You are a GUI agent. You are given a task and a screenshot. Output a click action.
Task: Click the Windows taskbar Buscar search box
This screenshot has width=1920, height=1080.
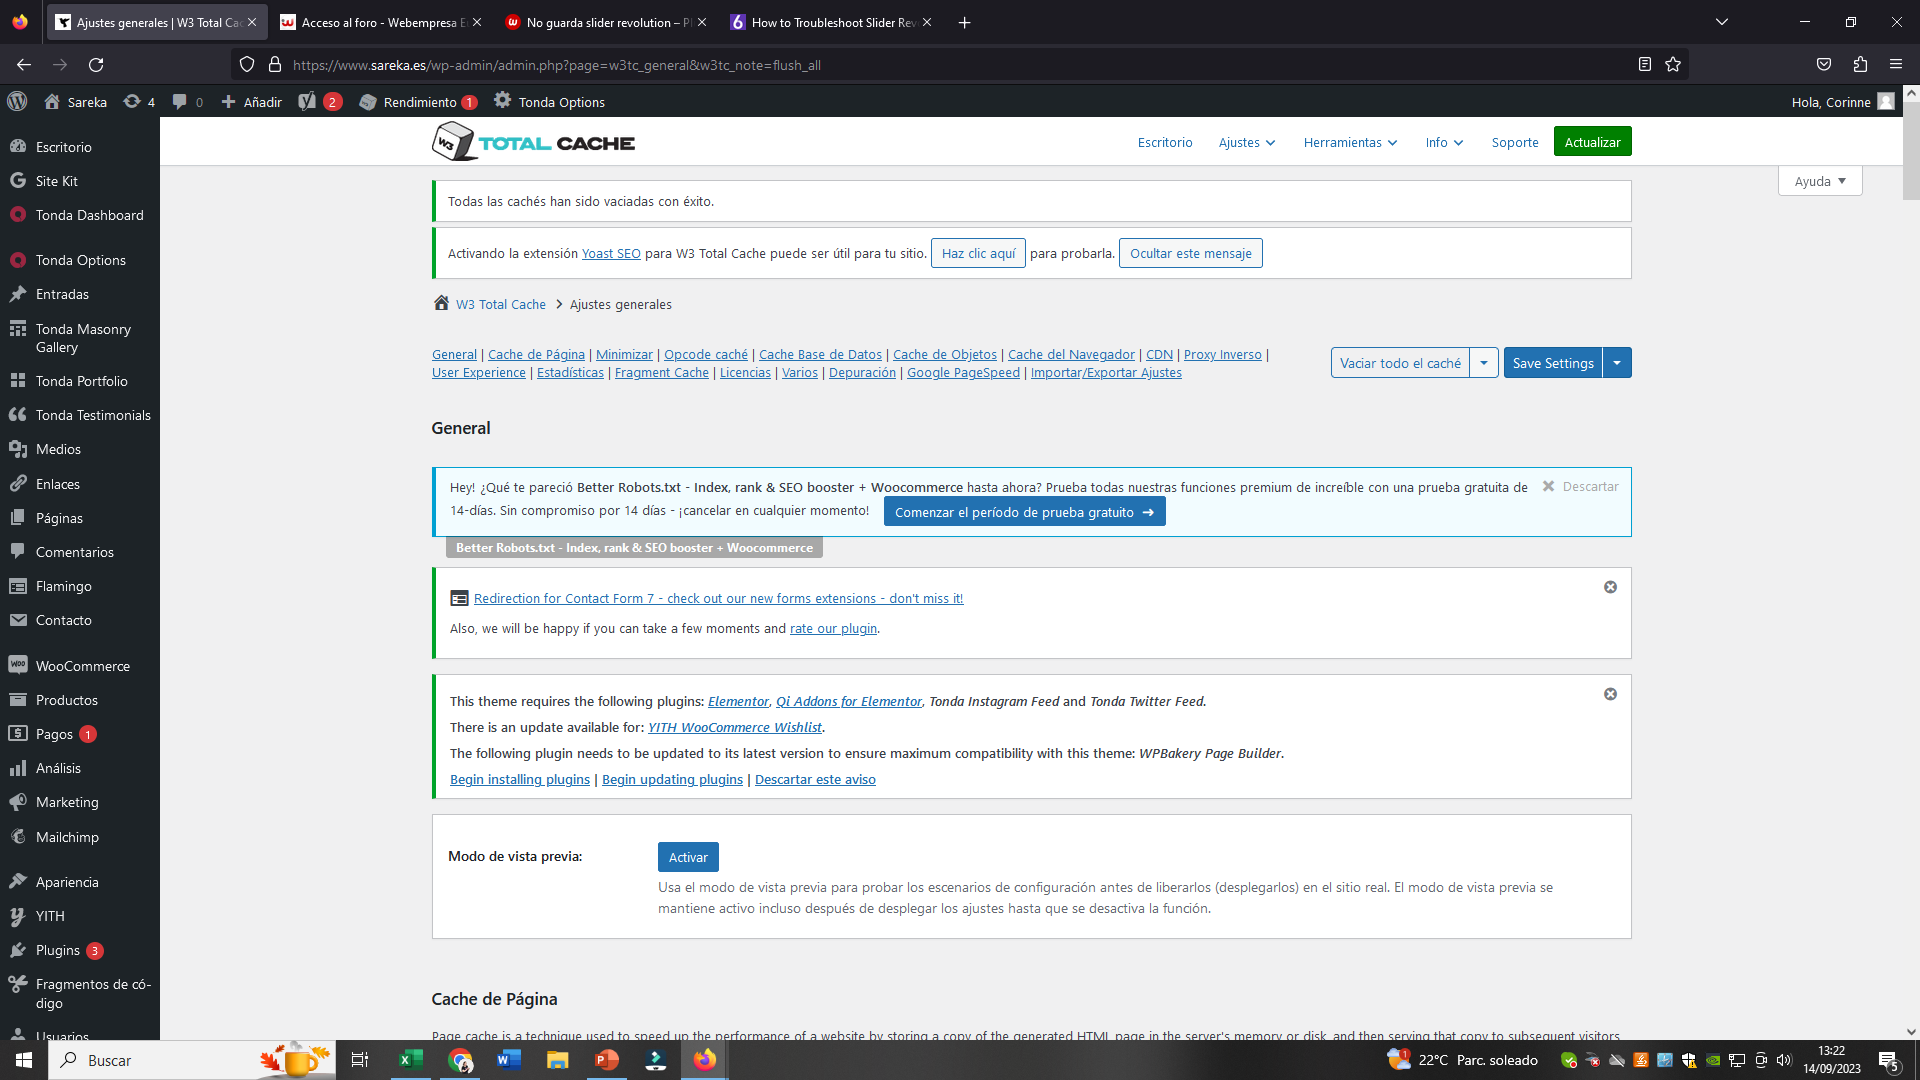[x=190, y=1060]
